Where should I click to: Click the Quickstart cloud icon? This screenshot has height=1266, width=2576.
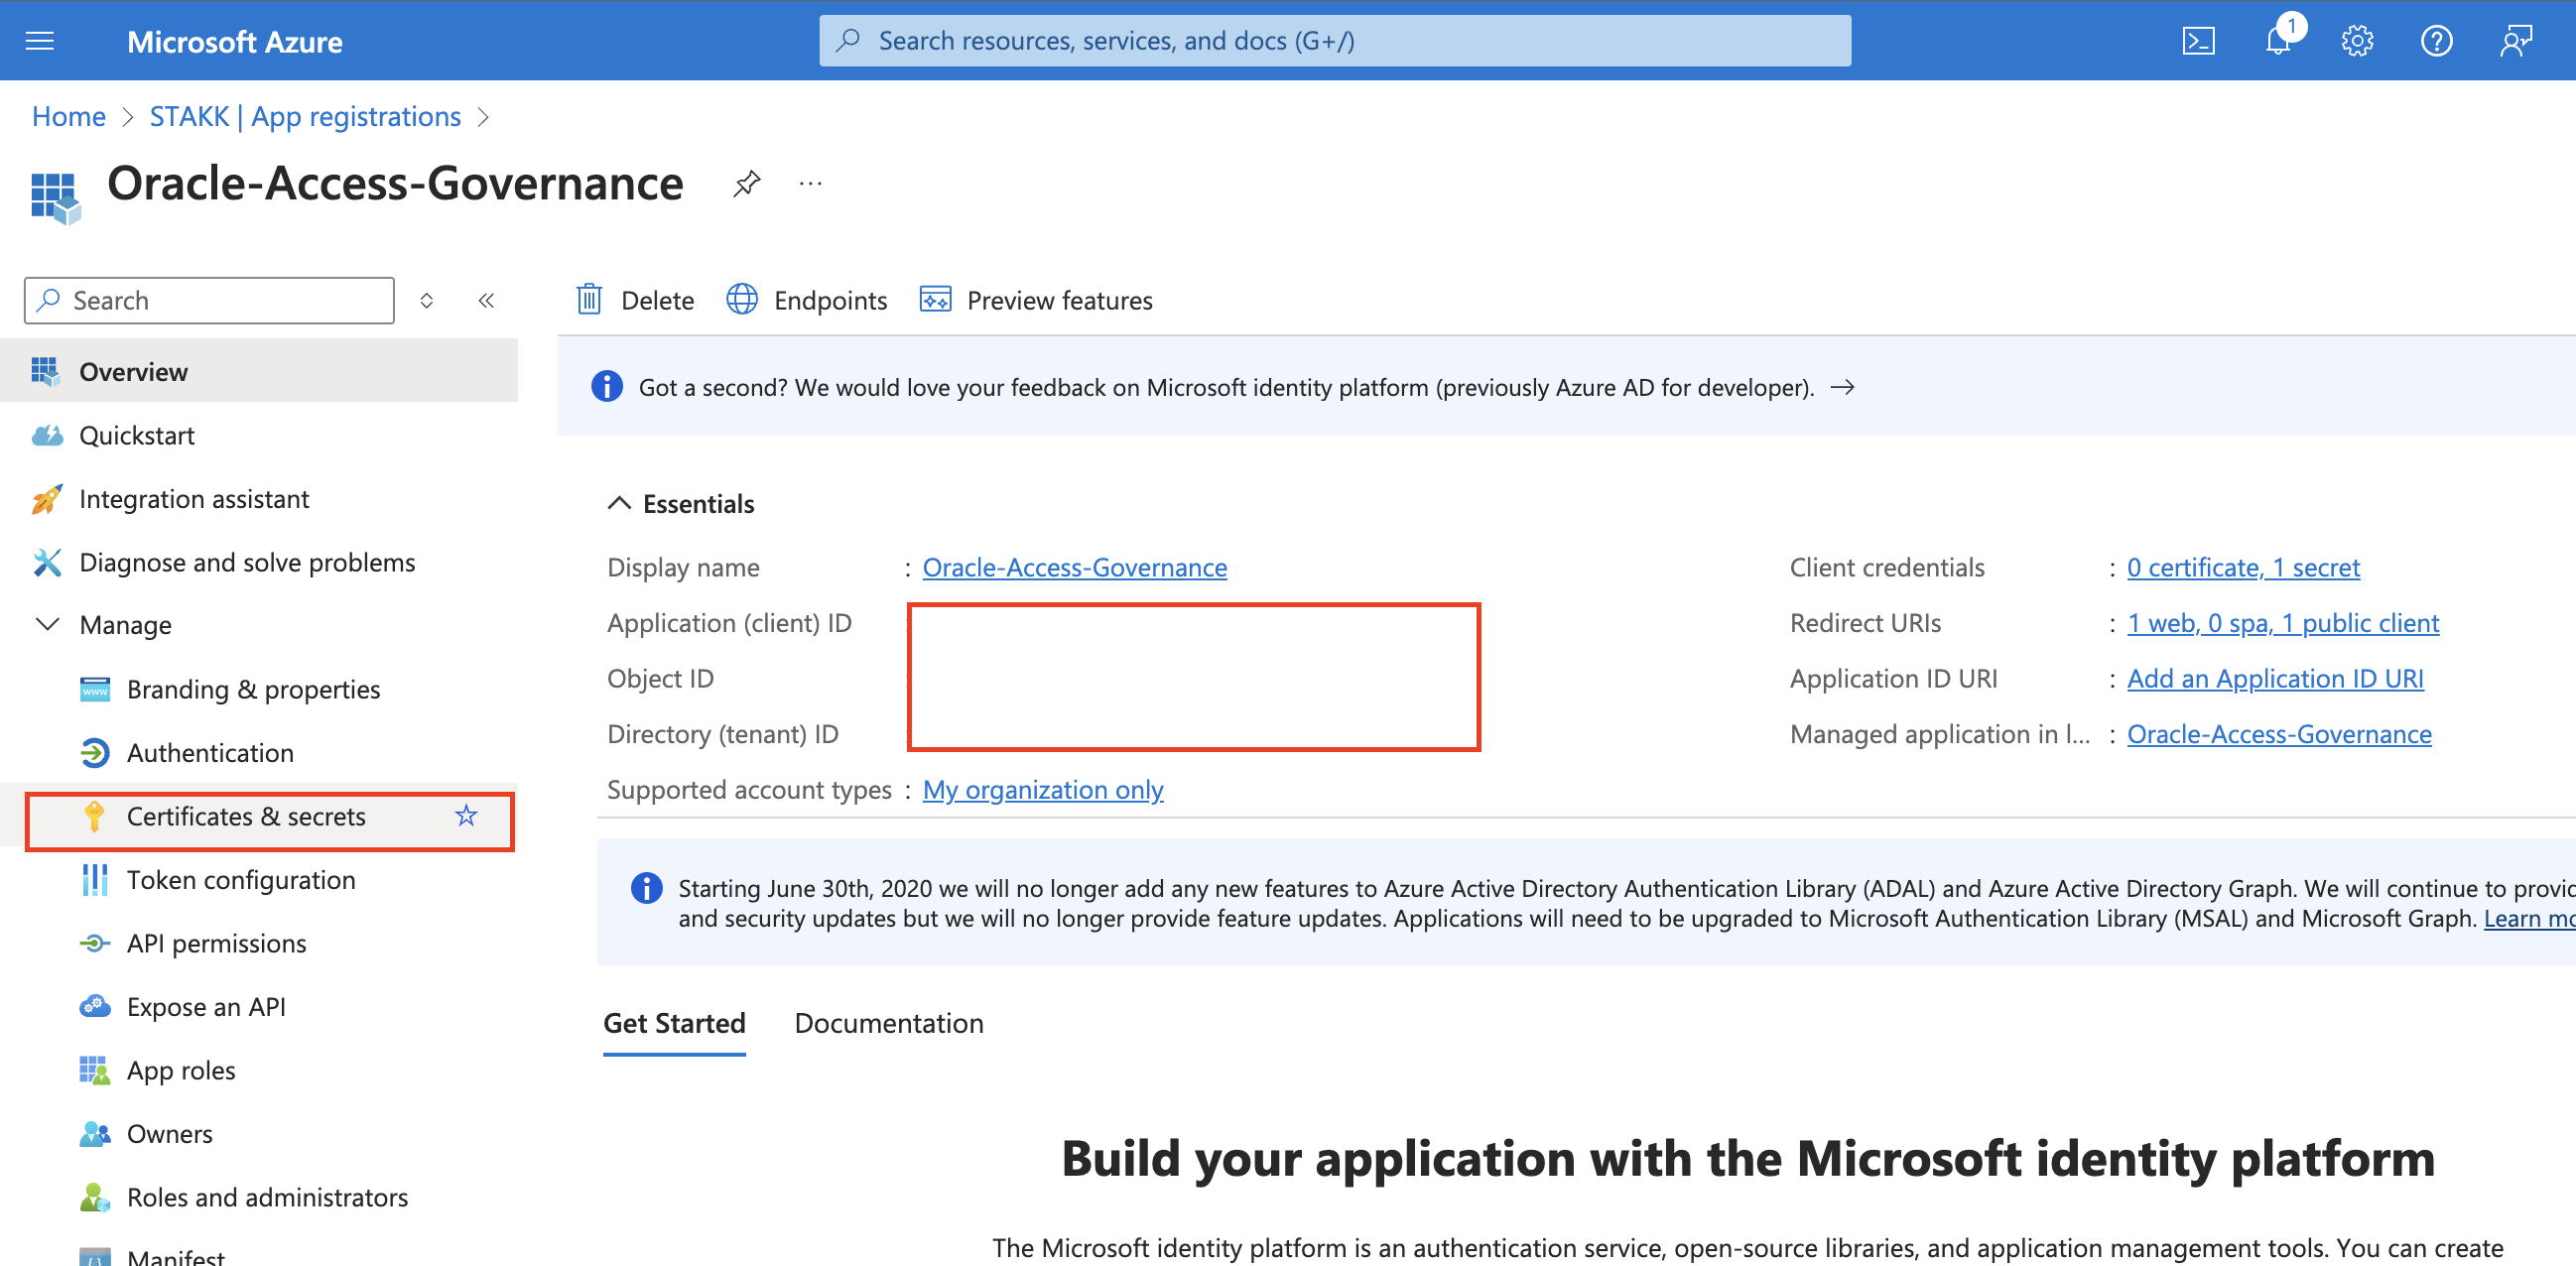click(x=47, y=435)
